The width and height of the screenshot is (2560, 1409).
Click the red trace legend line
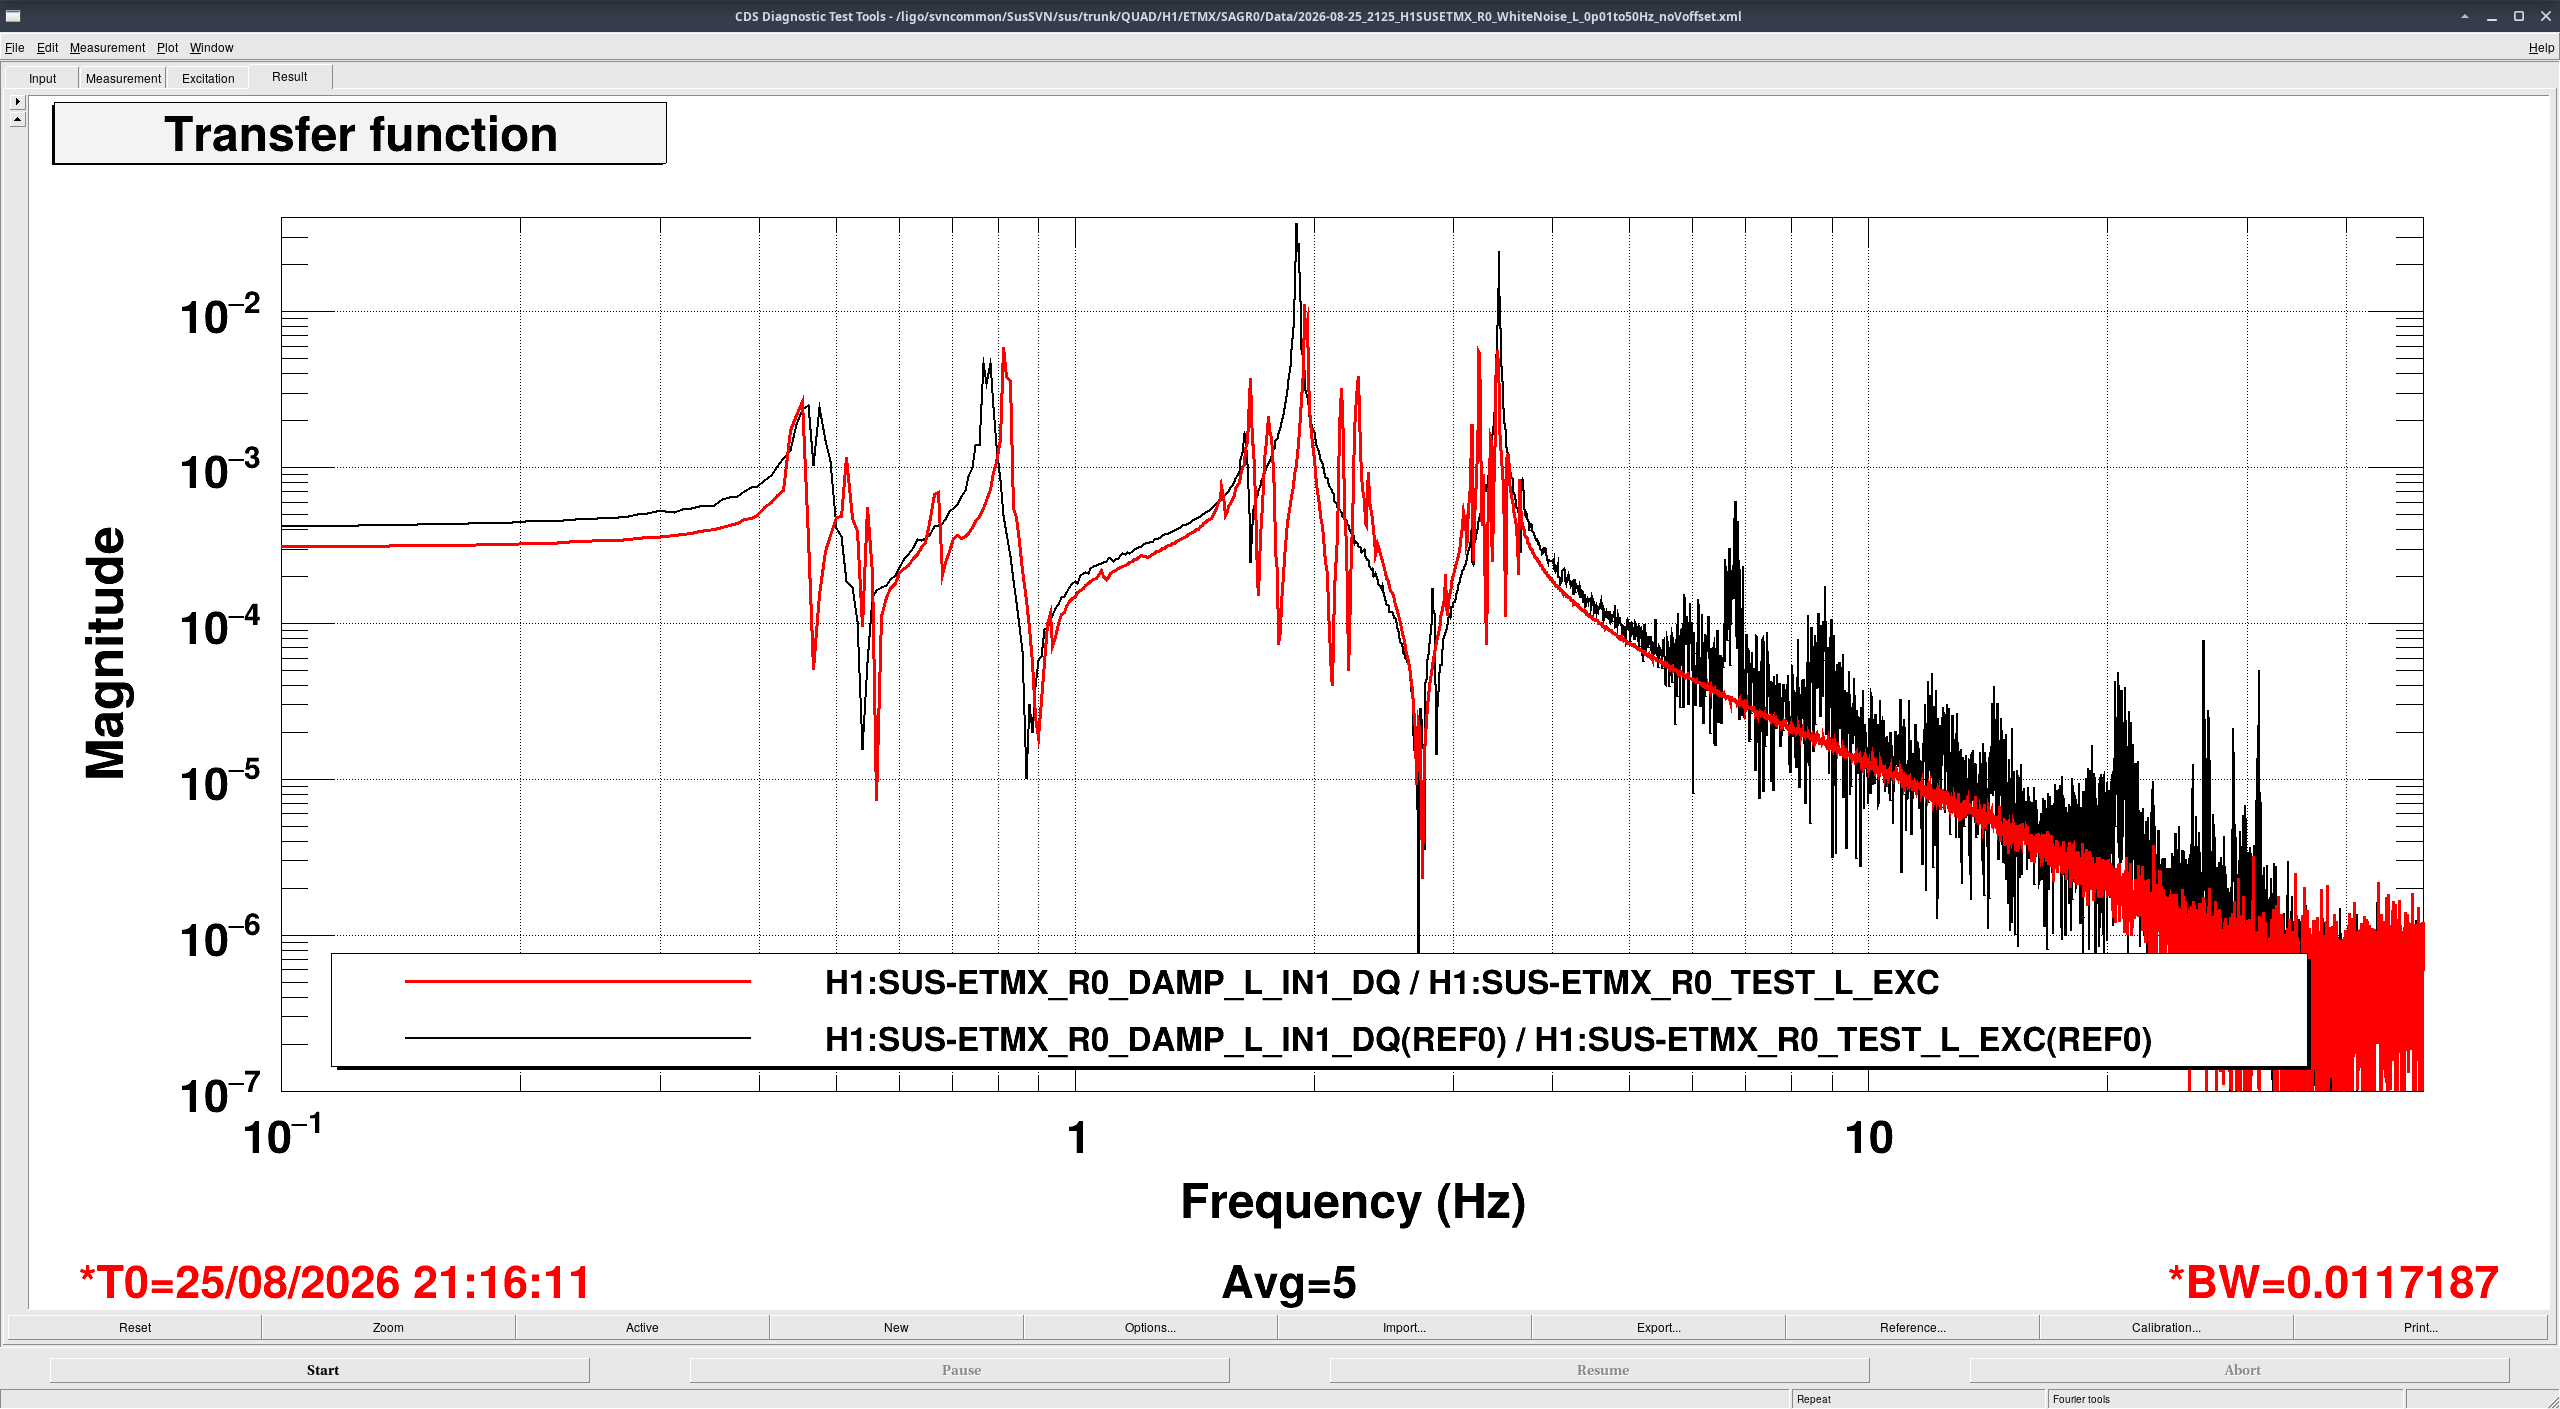pos(577,982)
